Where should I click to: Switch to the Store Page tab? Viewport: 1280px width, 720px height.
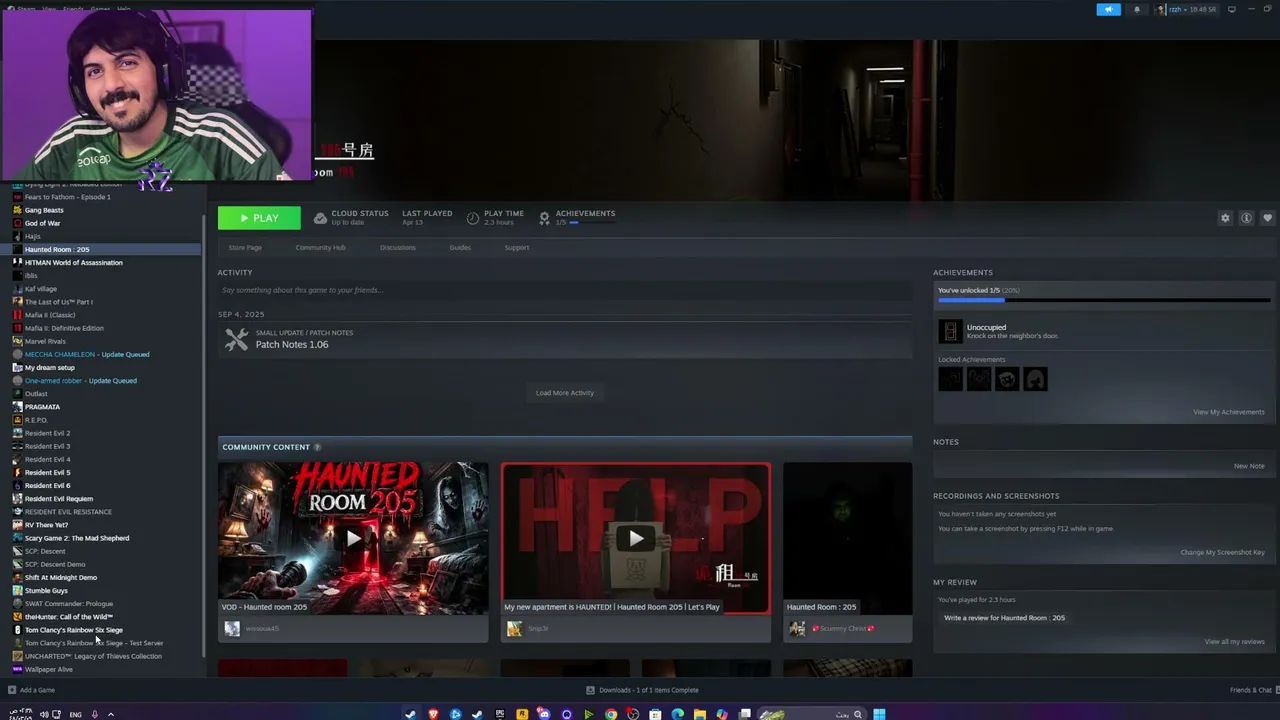point(245,248)
